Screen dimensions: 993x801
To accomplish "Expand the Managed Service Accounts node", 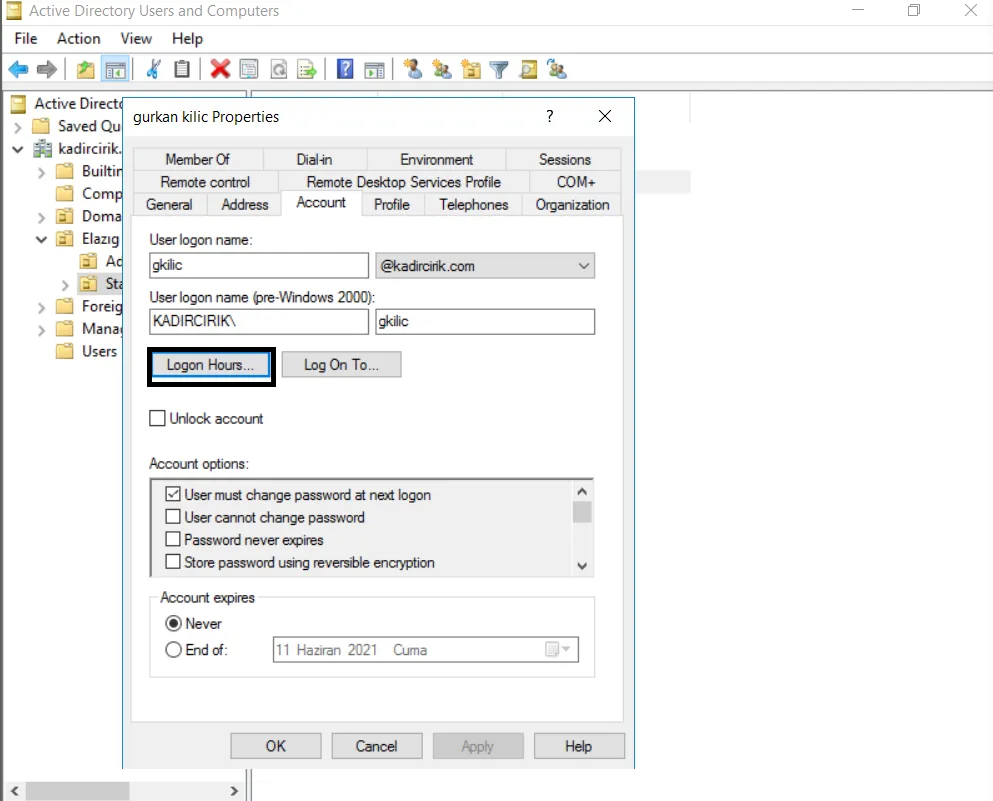I will pos(41,330).
